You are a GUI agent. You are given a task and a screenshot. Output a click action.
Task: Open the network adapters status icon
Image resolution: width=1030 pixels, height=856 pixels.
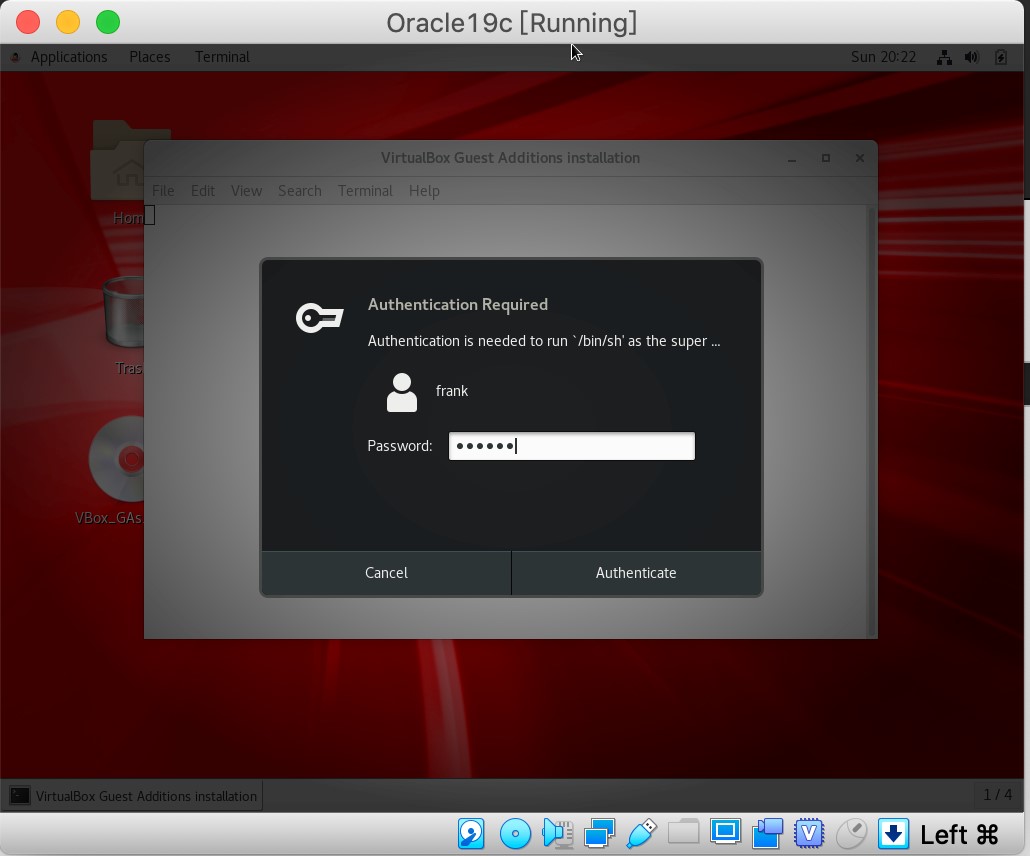pos(599,834)
